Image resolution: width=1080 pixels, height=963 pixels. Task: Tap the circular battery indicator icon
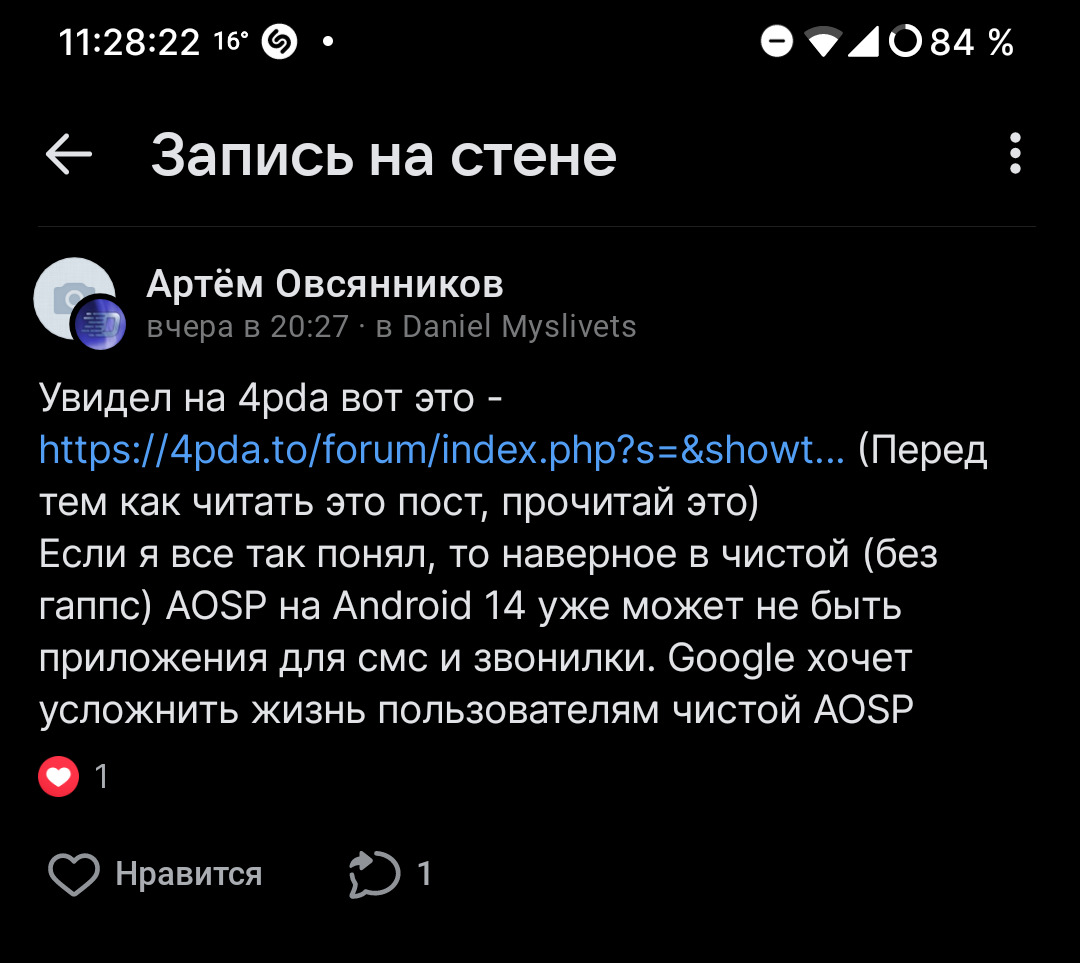coord(905,42)
